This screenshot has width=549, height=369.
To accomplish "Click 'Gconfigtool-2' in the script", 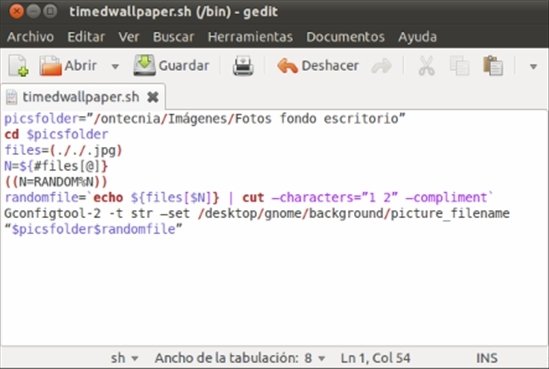I will point(53,214).
